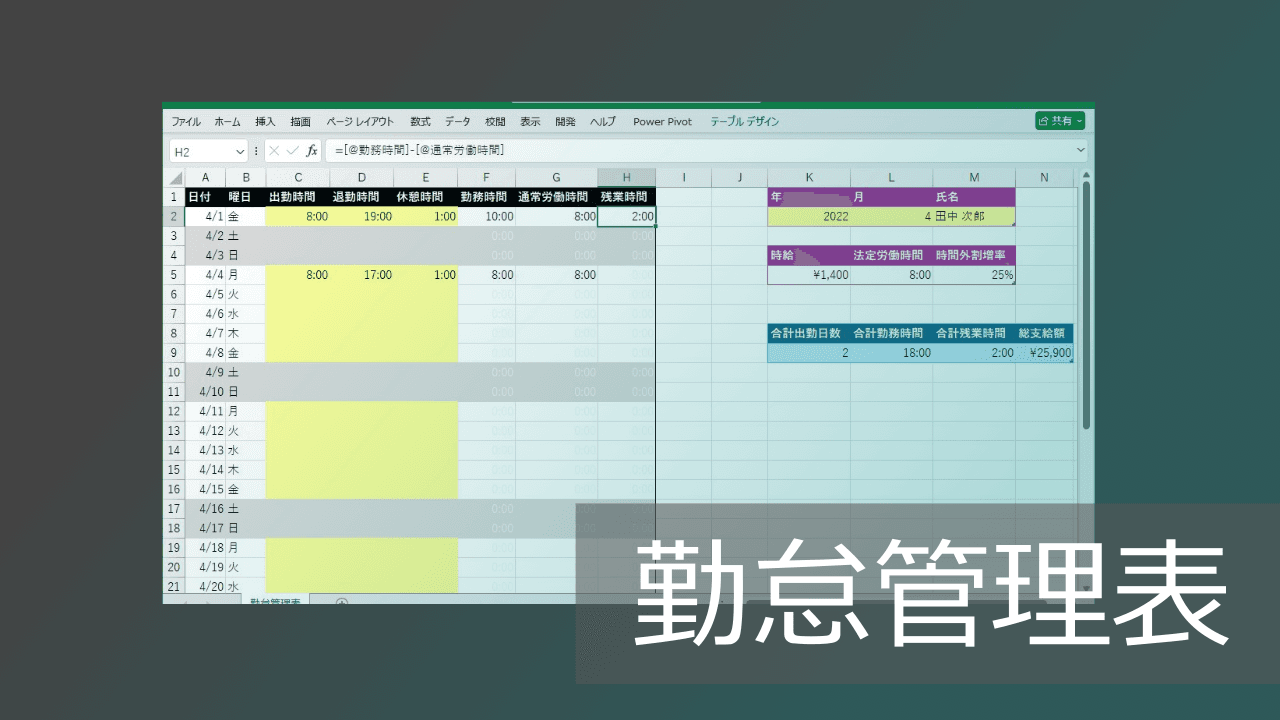The width and height of the screenshot is (1280, 720).
Task: Expand the formula bar with right chevron
Action: click(1080, 150)
